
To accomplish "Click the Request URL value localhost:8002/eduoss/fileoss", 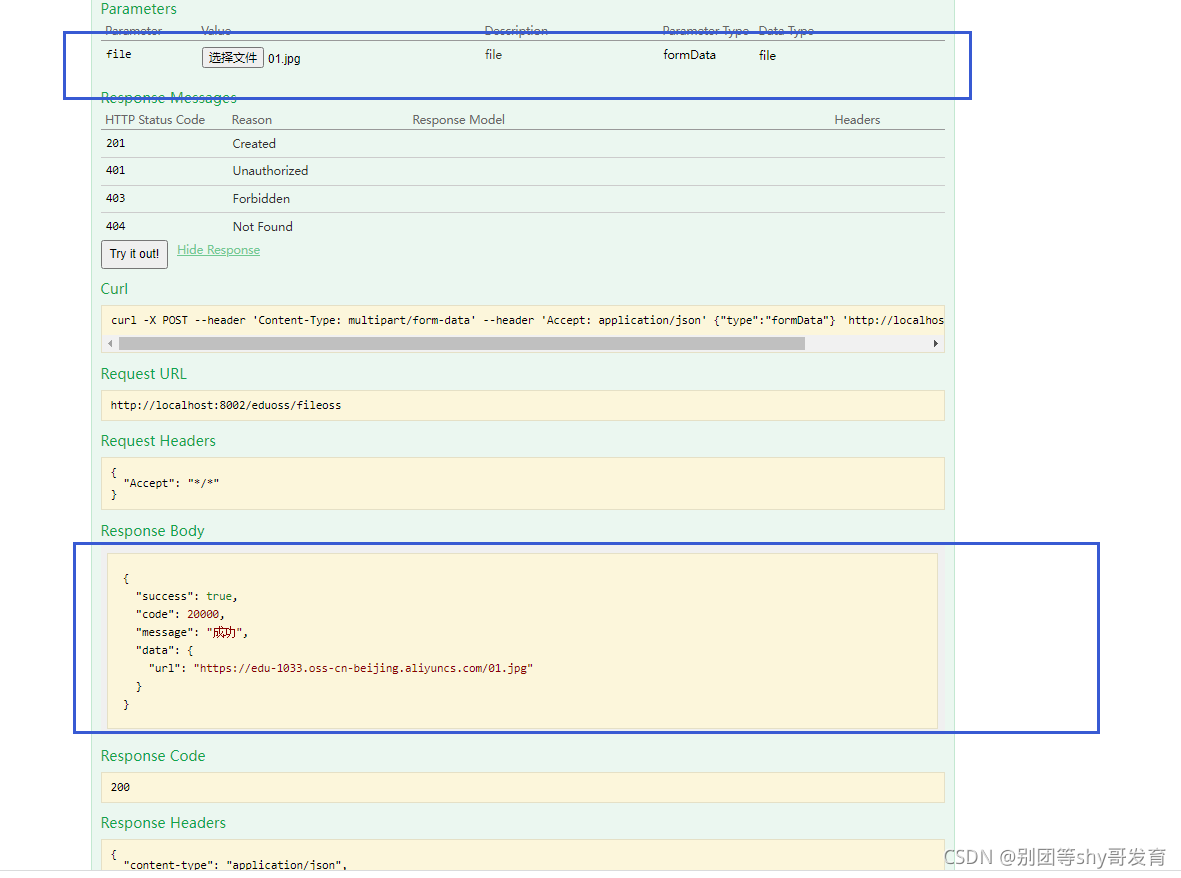I will coord(226,405).
